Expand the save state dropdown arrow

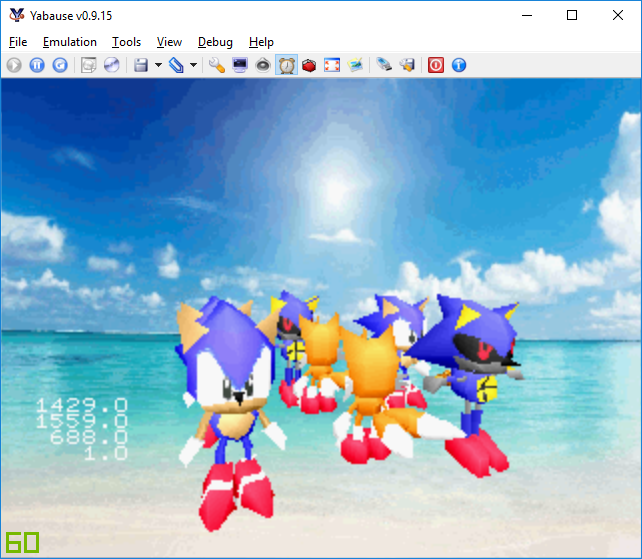tap(158, 65)
